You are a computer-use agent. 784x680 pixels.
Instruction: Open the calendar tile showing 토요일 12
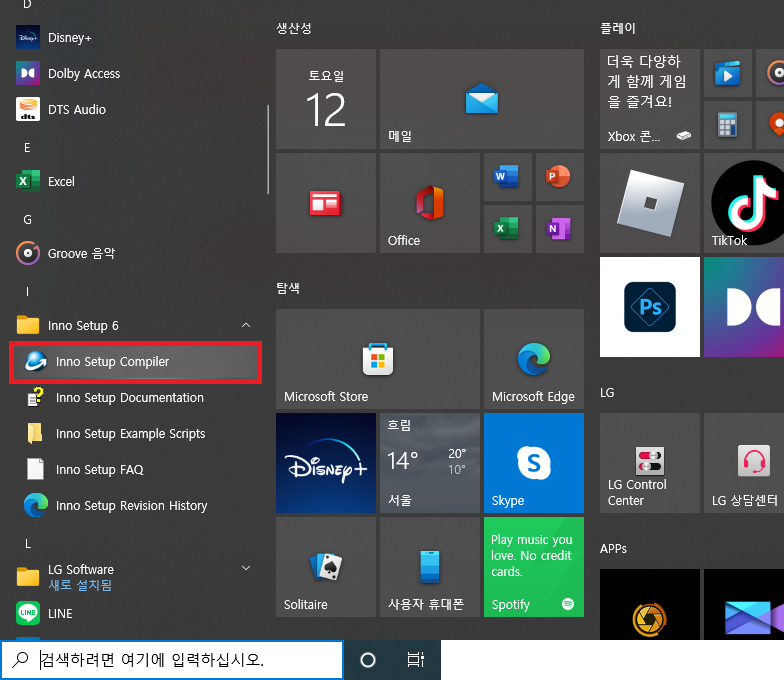(x=326, y=99)
